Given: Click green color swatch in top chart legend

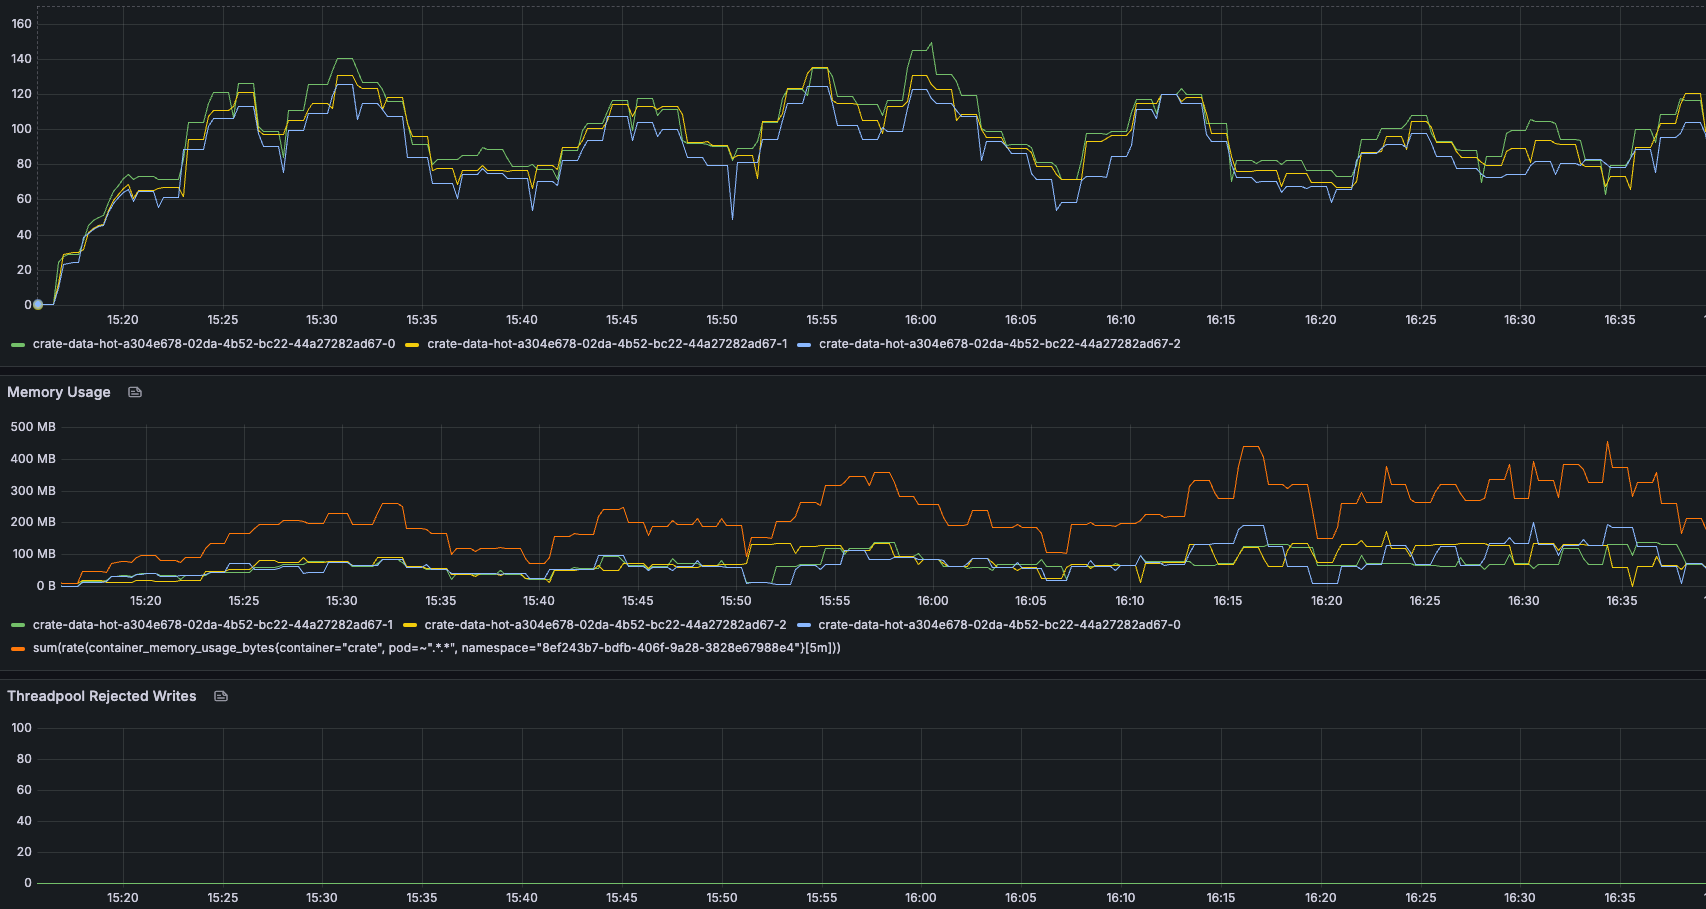Looking at the screenshot, I should (x=18, y=344).
